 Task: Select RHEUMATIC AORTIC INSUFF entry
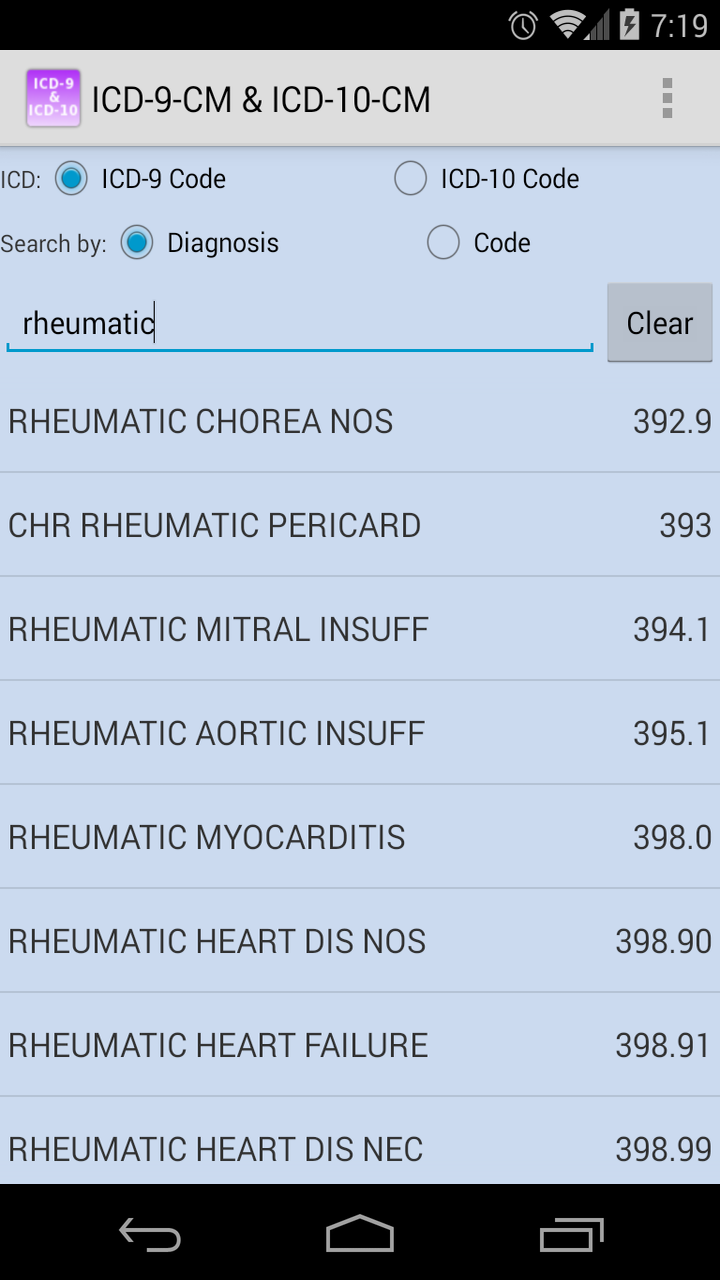click(x=360, y=733)
